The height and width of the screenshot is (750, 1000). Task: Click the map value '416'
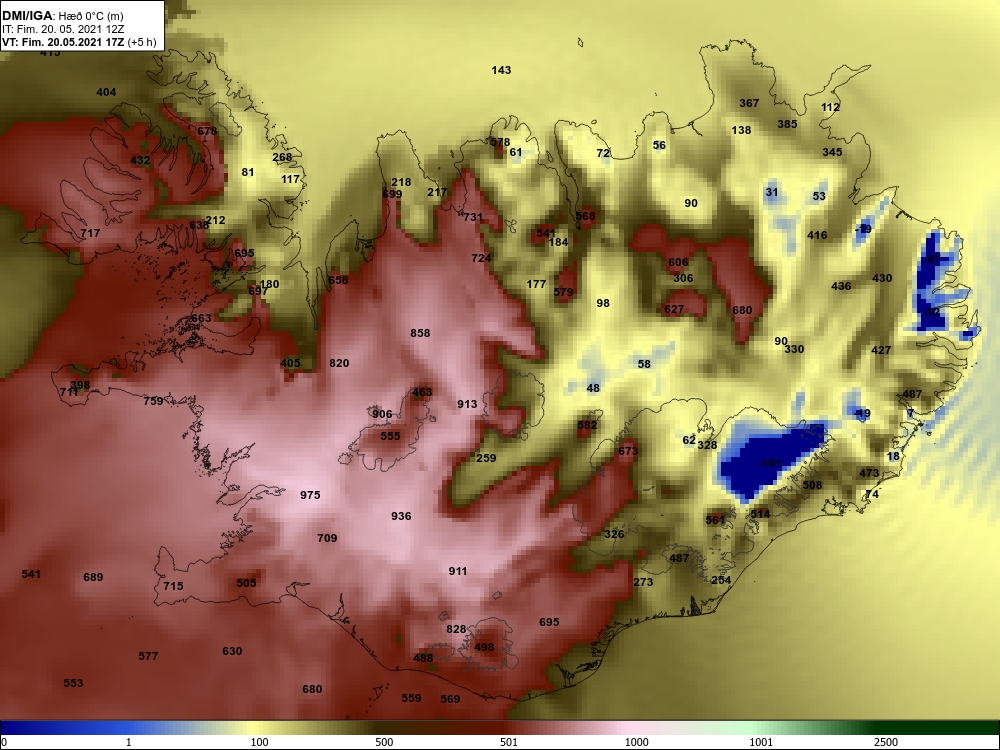click(x=818, y=235)
